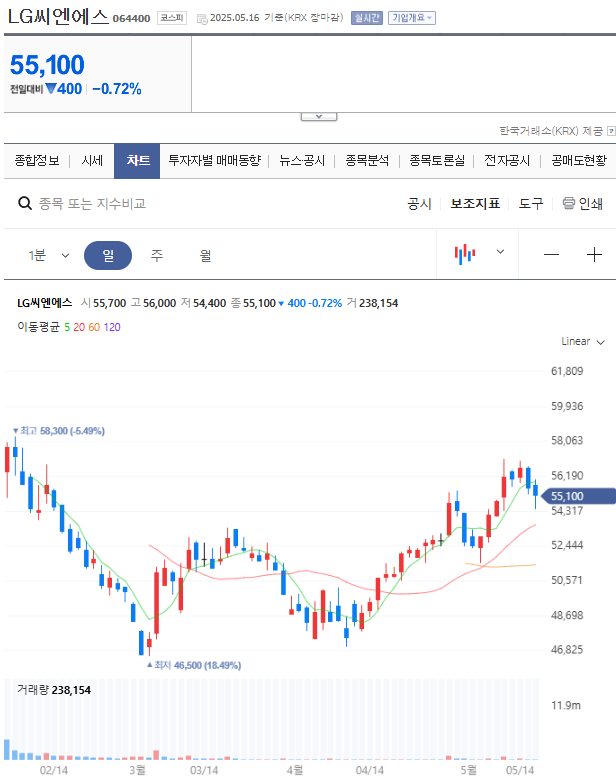The height and width of the screenshot is (781, 616).
Task: Click the 코스피 market badge
Action: point(171,18)
